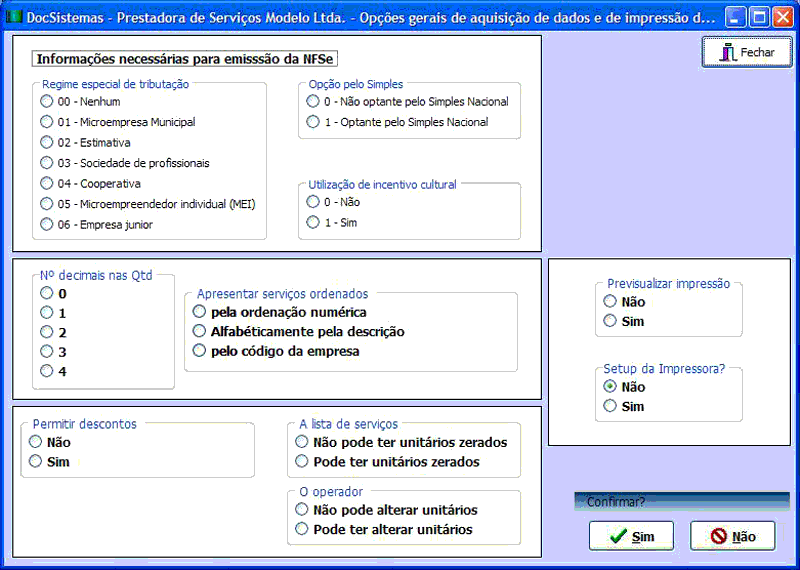800x570 pixels.
Task: Set quantity decimals to 4
Action: pos(46,371)
